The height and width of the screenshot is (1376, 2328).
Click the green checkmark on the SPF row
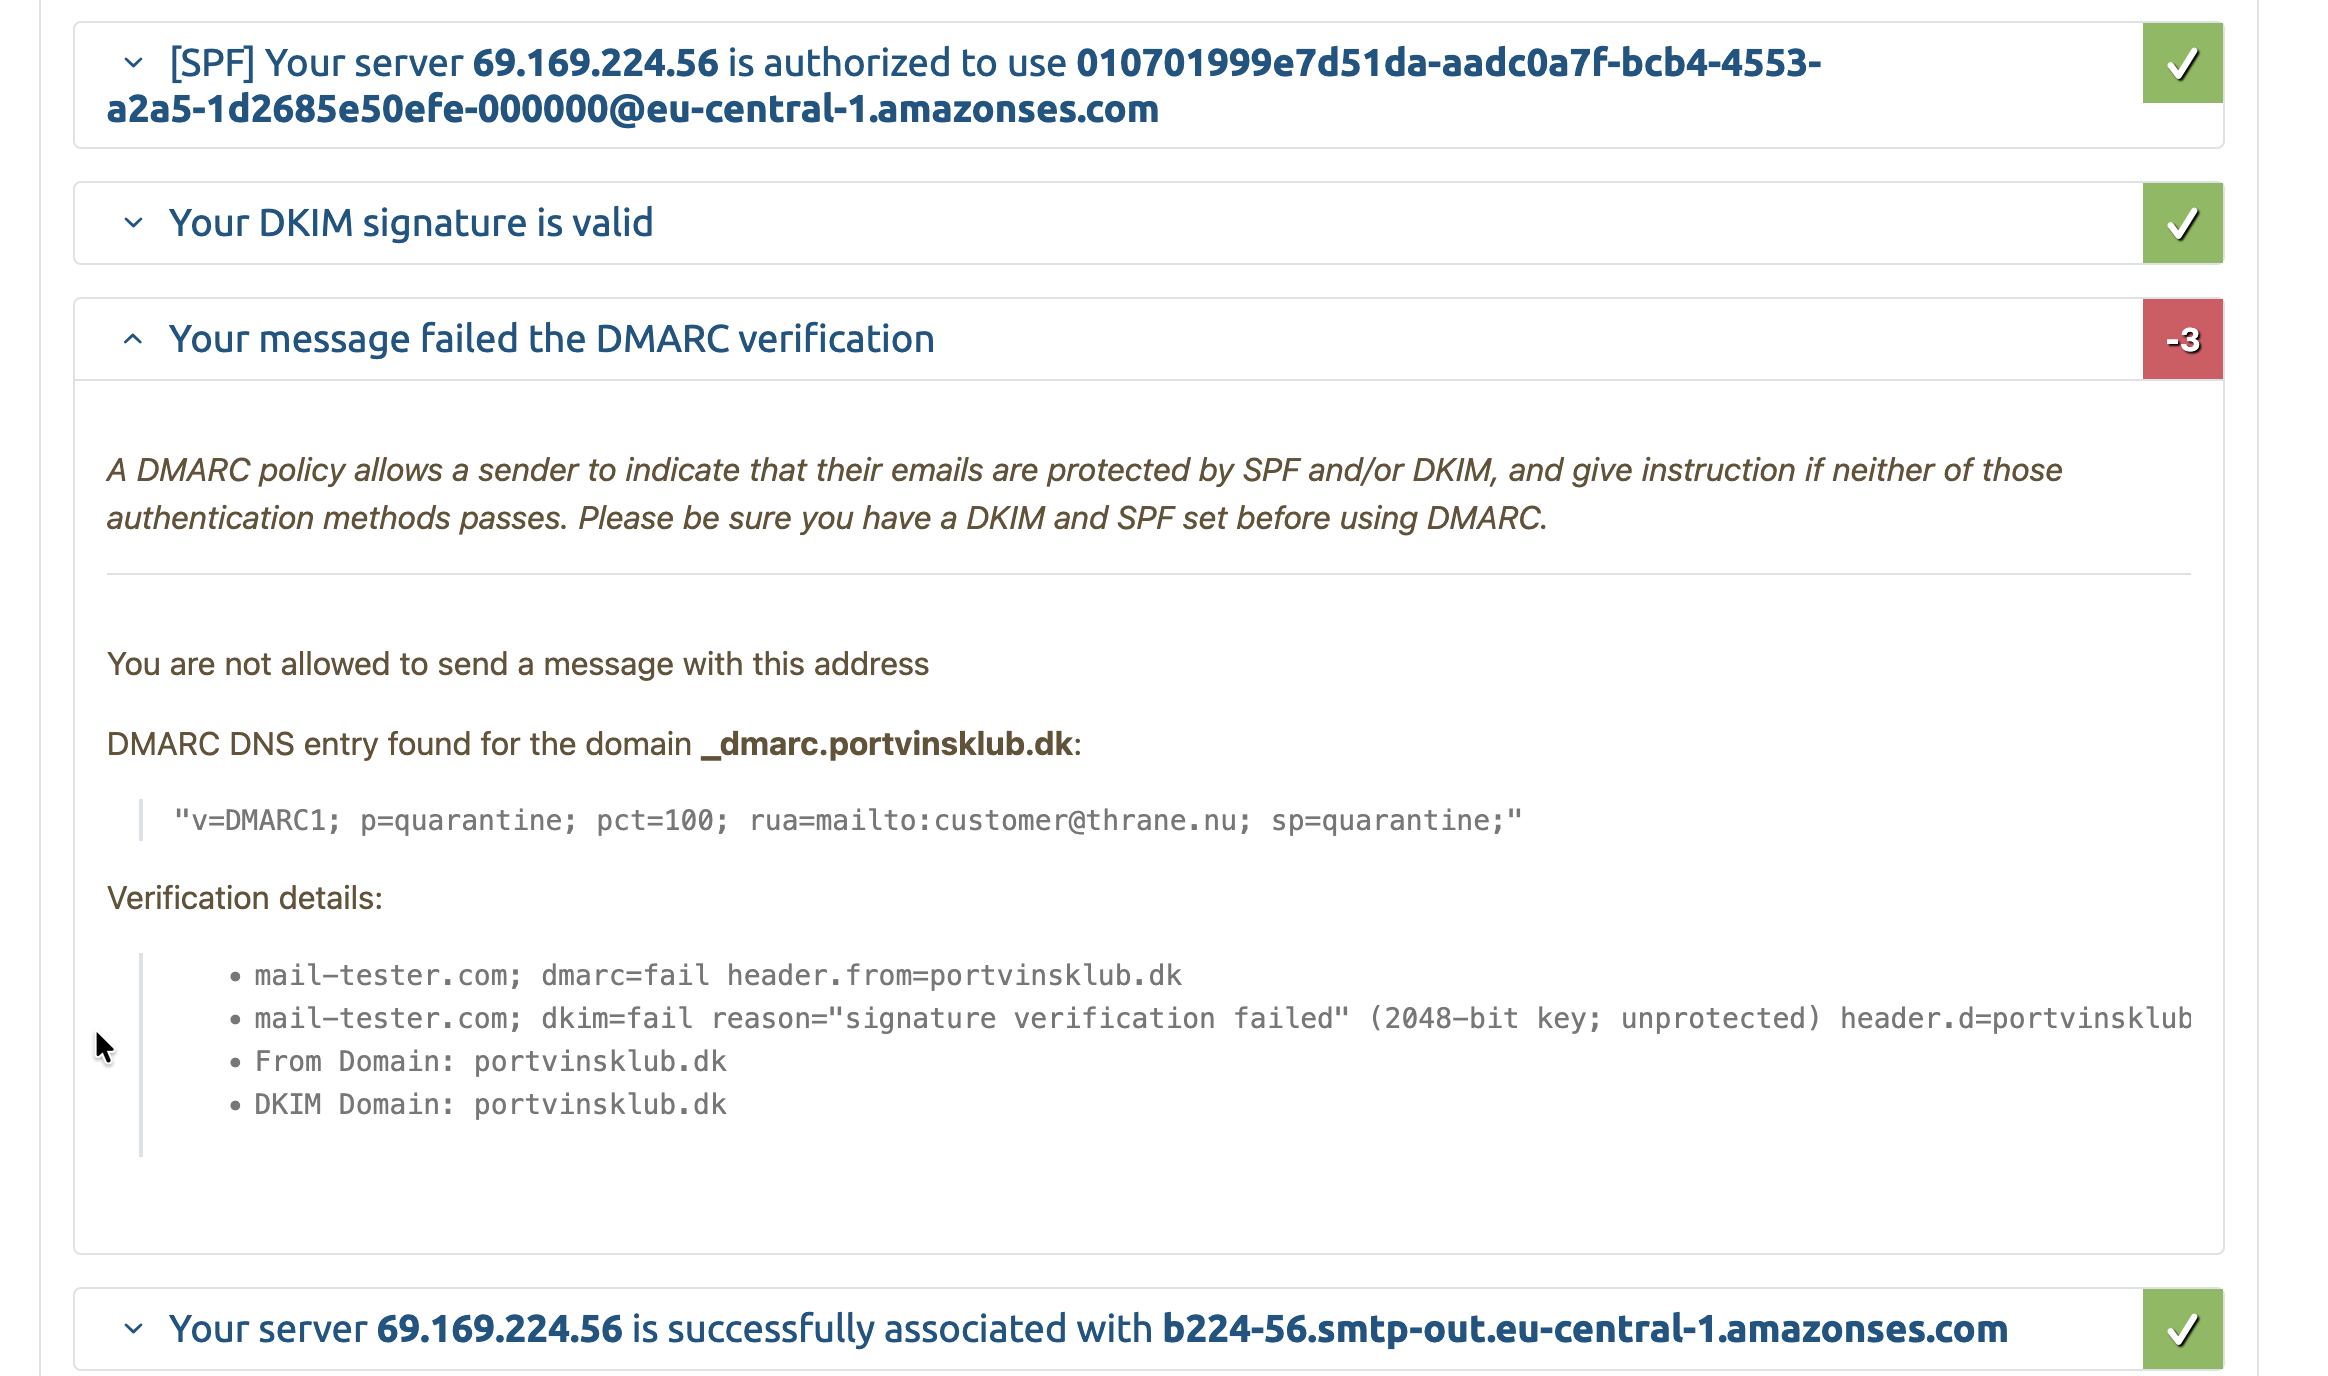(2182, 63)
